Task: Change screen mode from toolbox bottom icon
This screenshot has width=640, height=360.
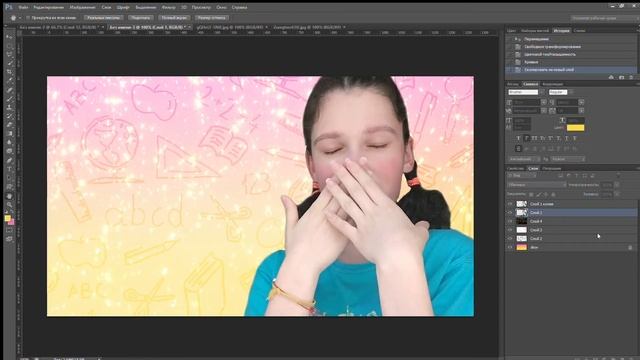Action: (x=9, y=239)
